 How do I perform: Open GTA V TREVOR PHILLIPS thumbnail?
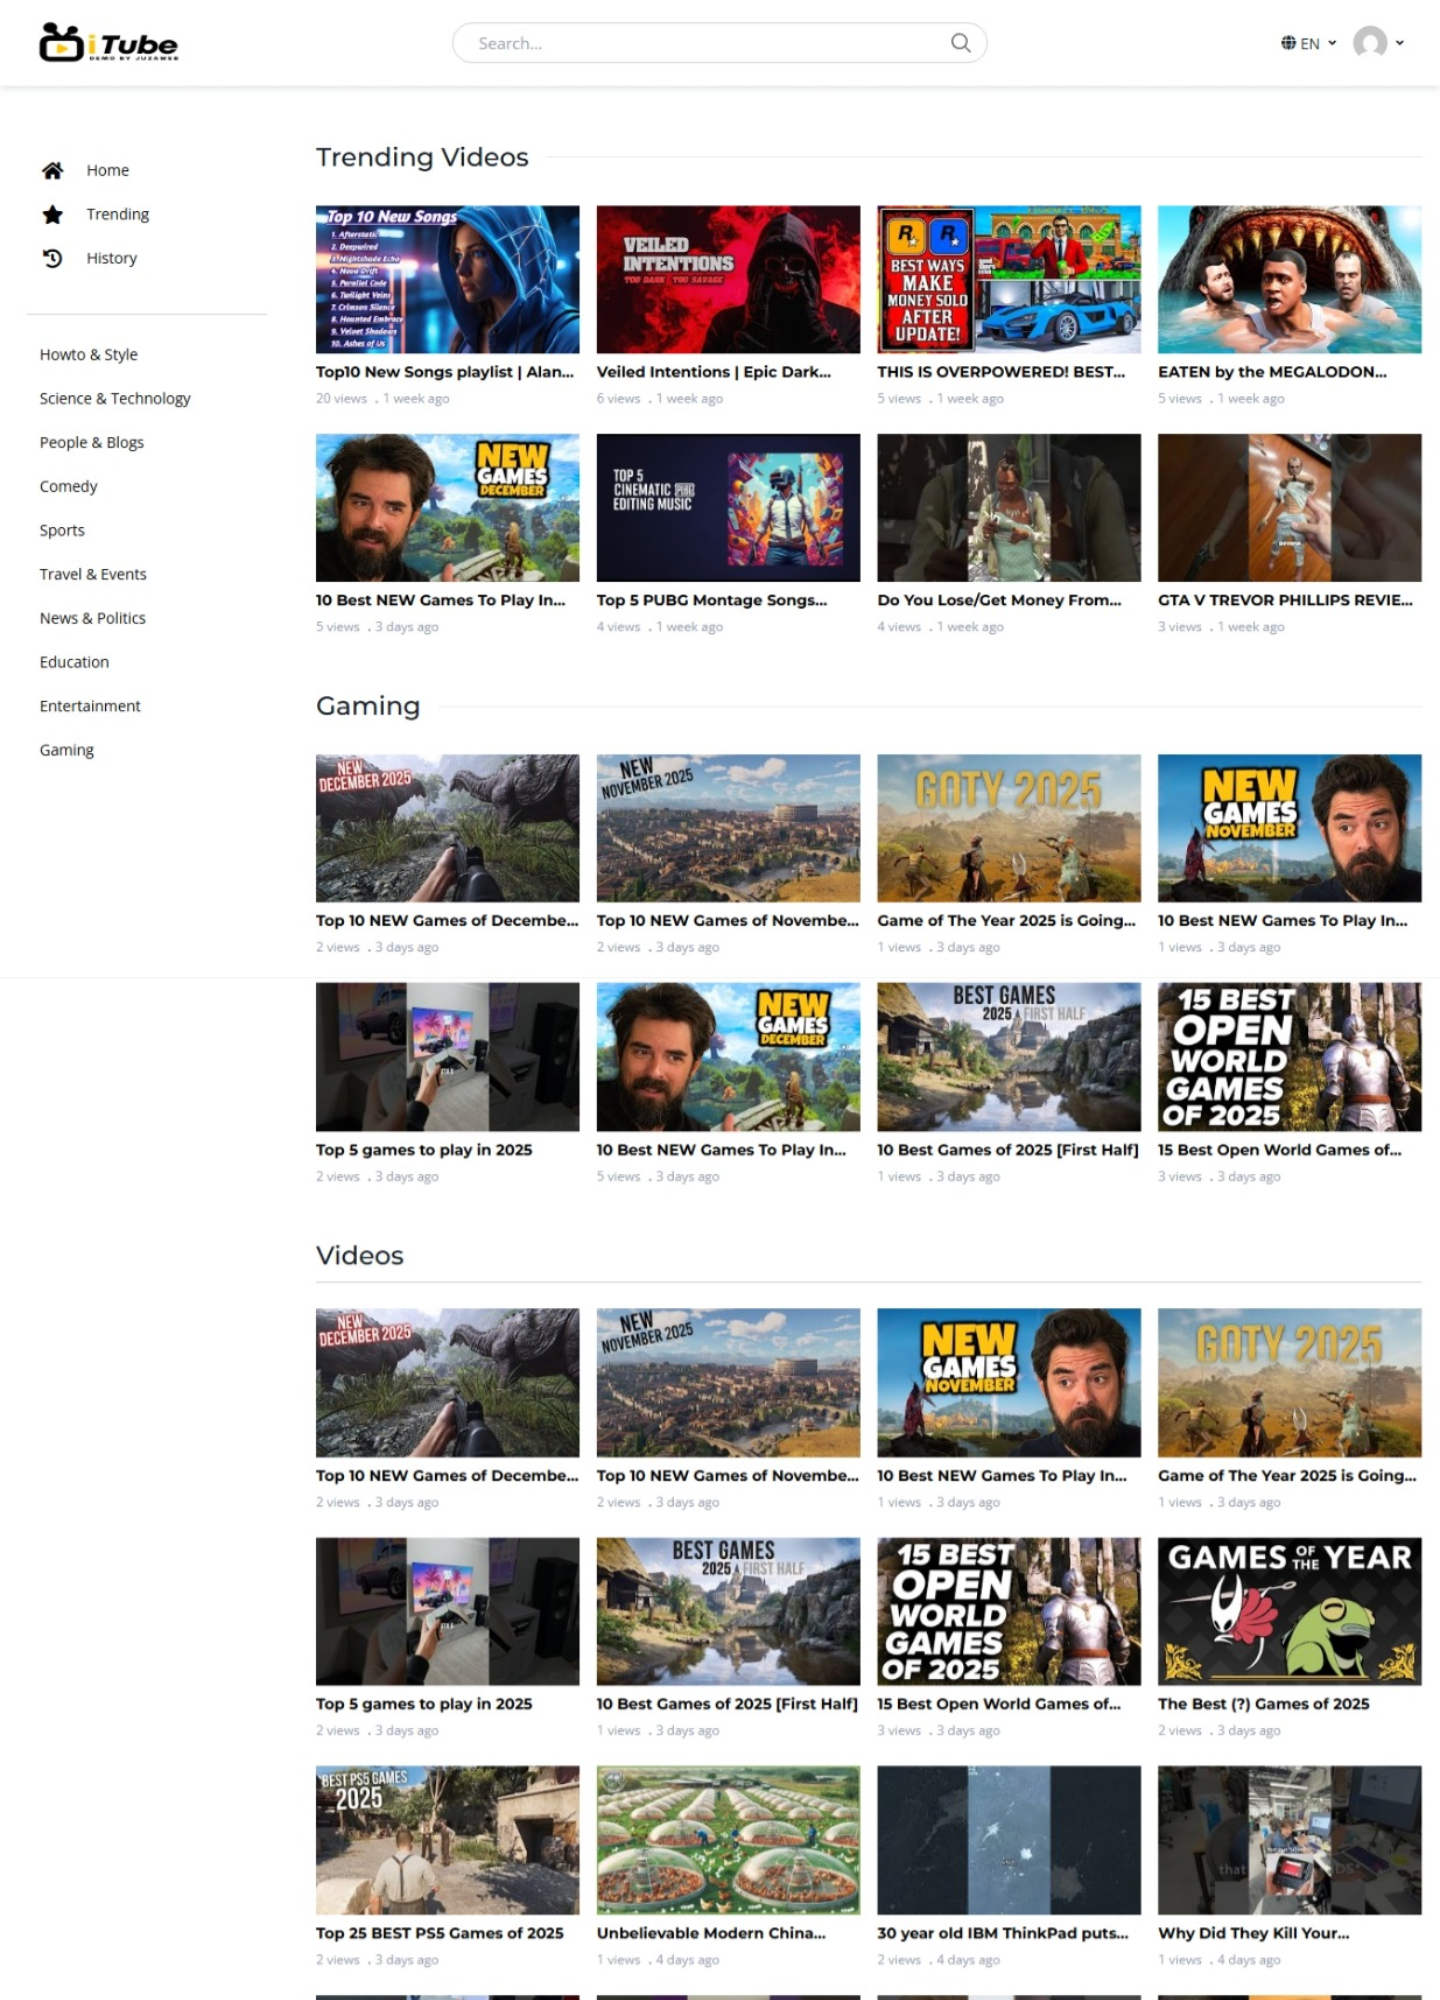click(1289, 507)
